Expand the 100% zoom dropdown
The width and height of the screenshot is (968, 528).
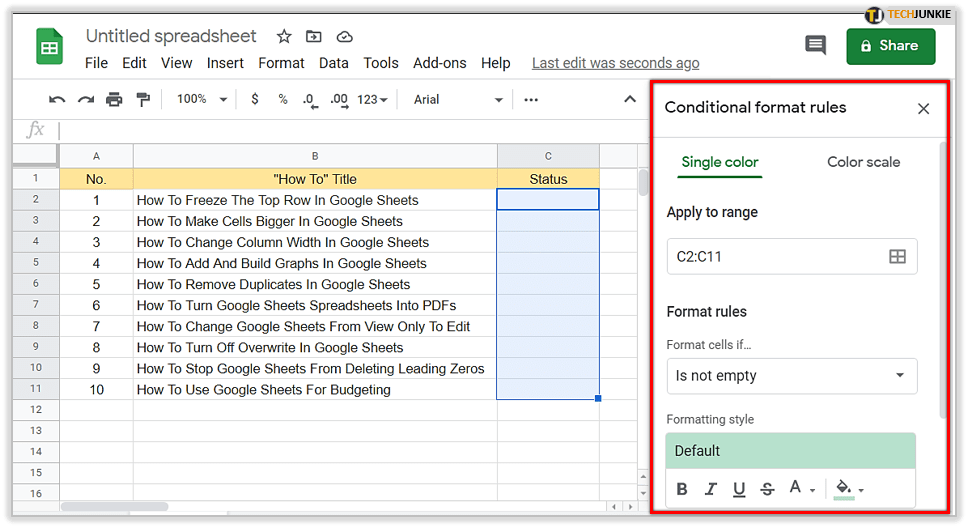(201, 99)
